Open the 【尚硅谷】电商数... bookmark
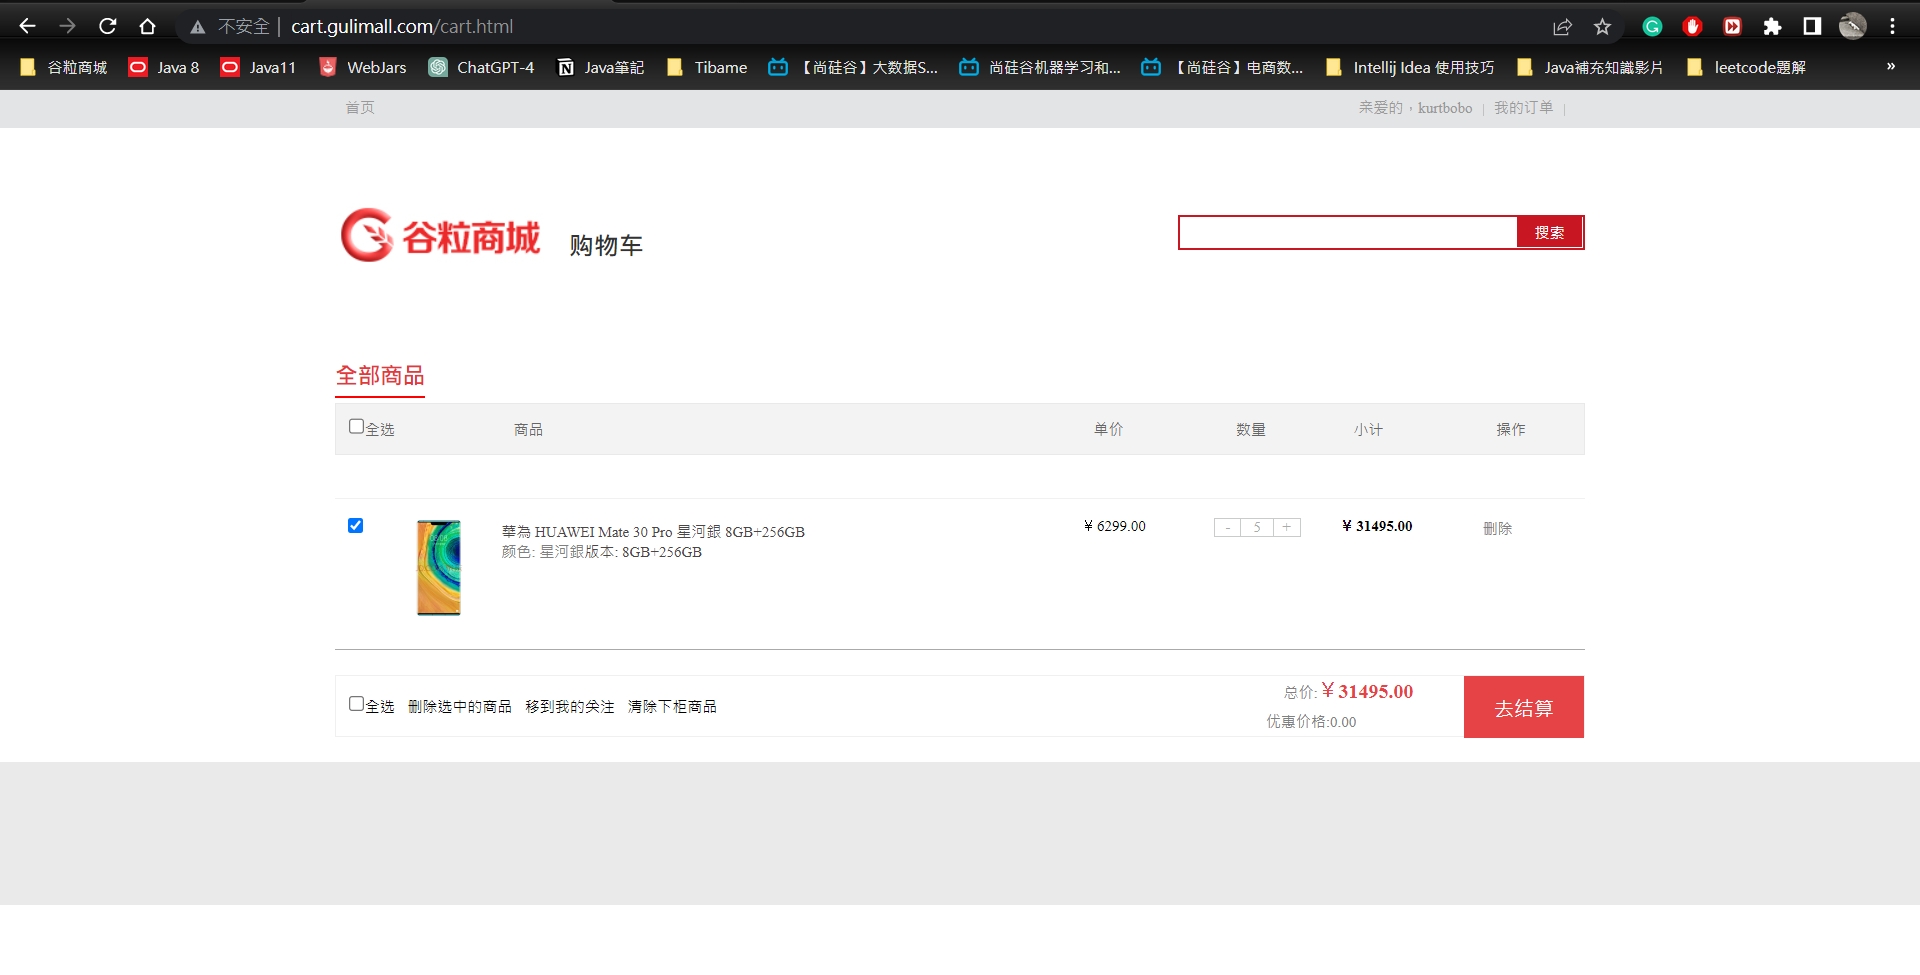 pyautogui.click(x=1222, y=67)
